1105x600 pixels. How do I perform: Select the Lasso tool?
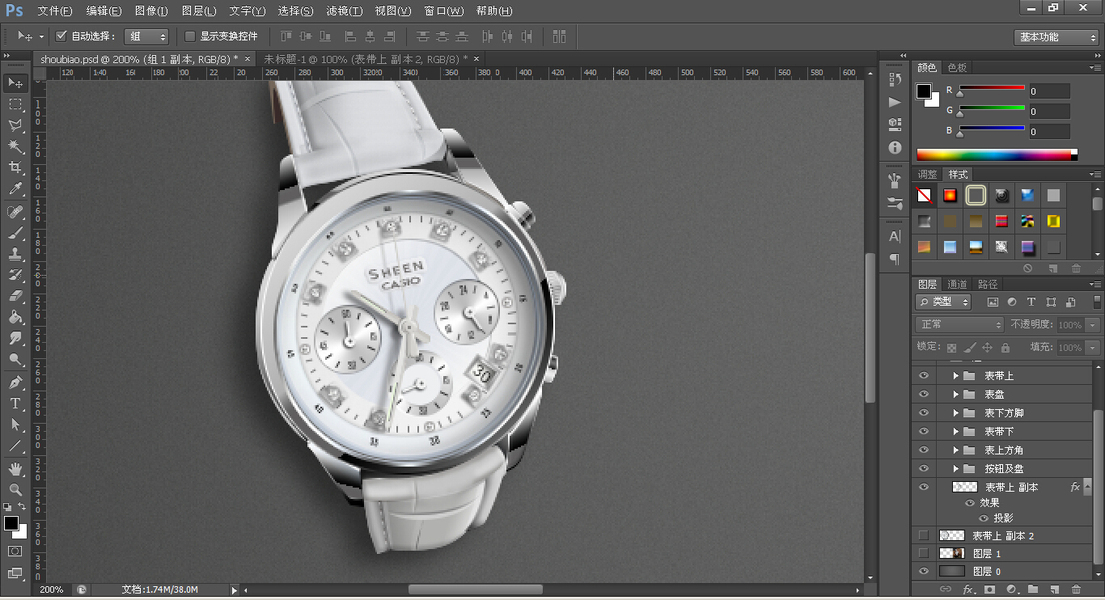point(15,125)
